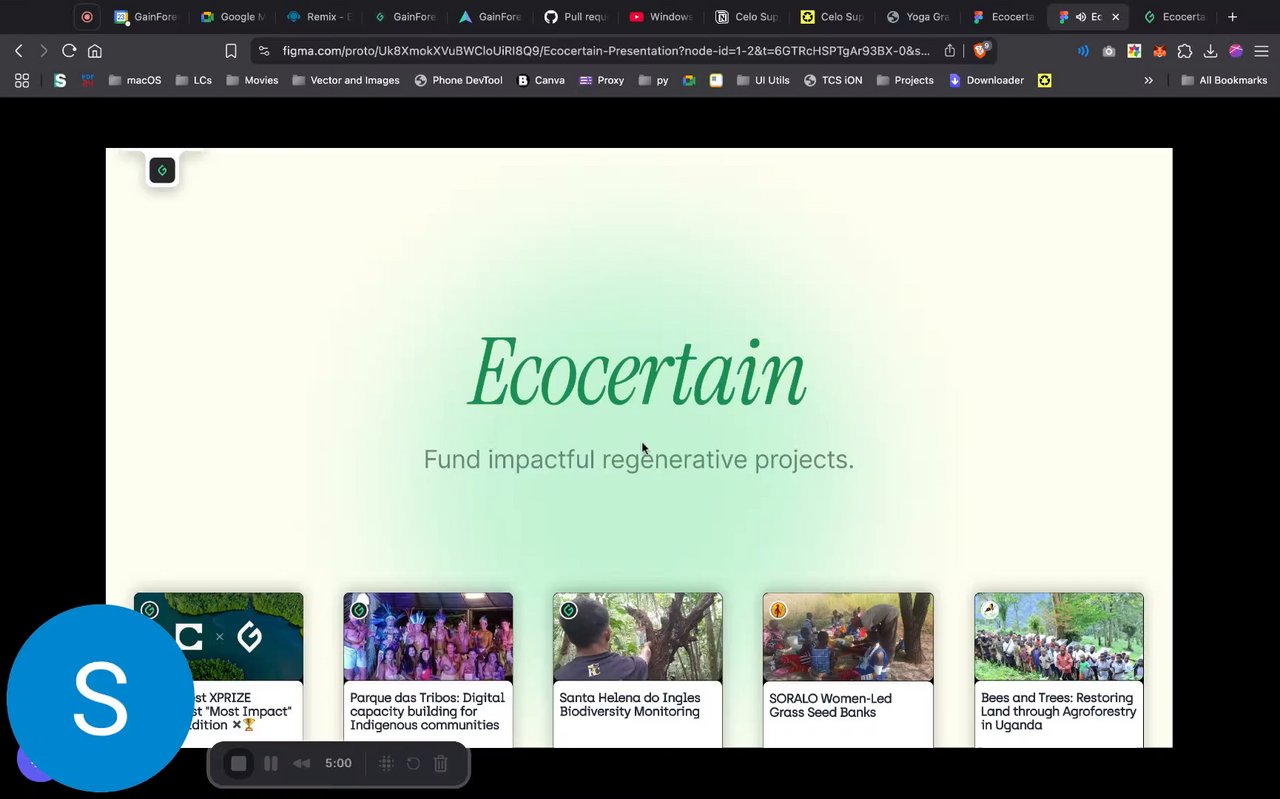Open the Vector and Images bookmarks folder
This screenshot has width=1280, height=799.
346,80
